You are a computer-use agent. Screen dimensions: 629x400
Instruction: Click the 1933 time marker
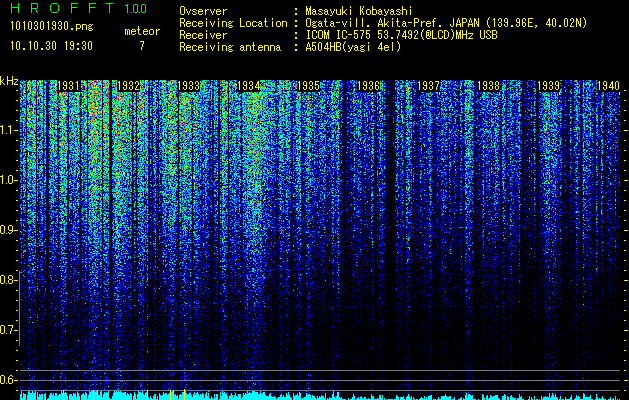coord(189,86)
